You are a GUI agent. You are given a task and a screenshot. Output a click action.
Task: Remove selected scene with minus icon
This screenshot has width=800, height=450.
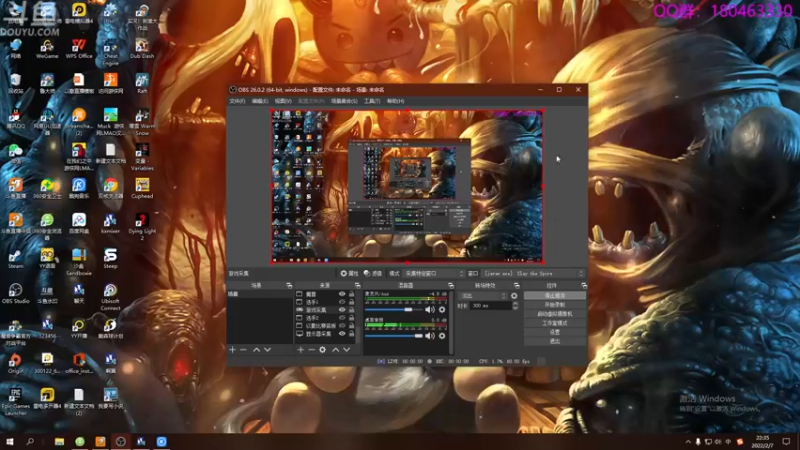tap(243, 349)
